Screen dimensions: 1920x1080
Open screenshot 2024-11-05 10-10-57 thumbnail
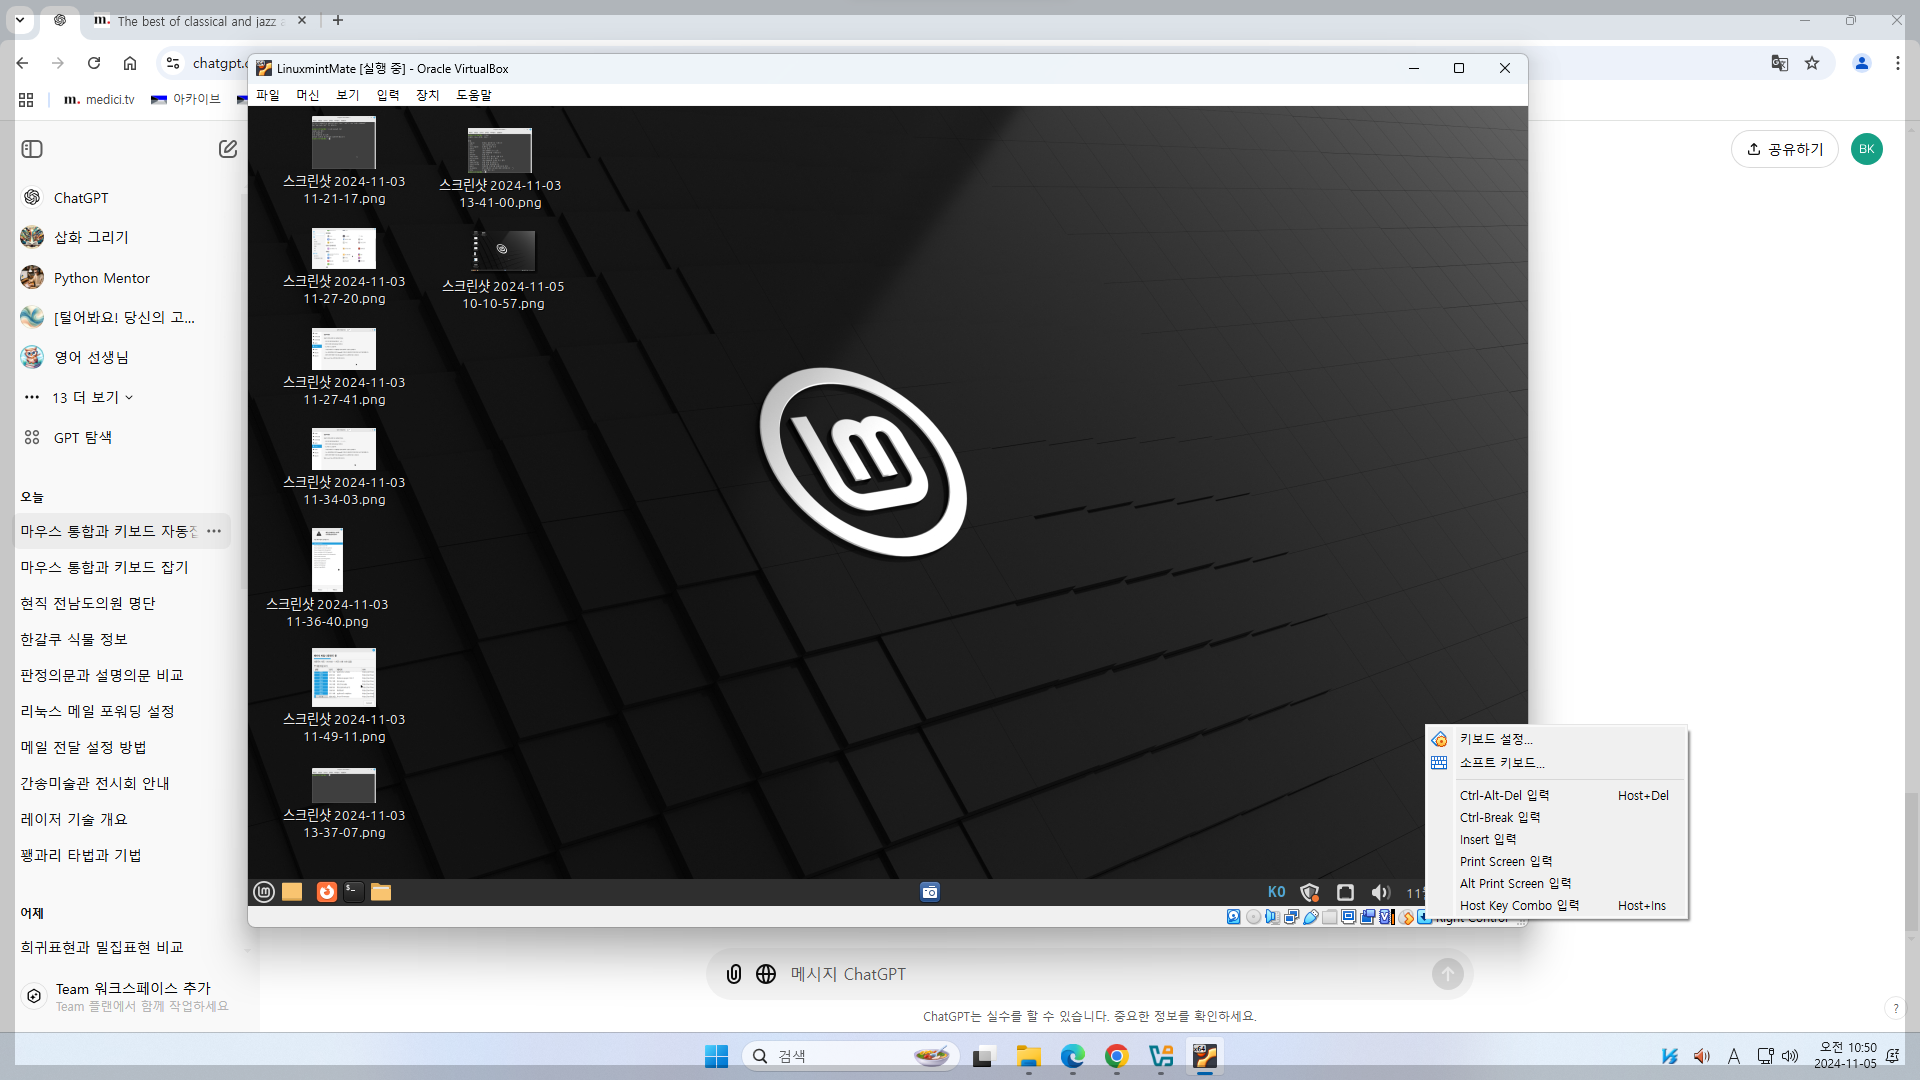[x=503, y=251]
